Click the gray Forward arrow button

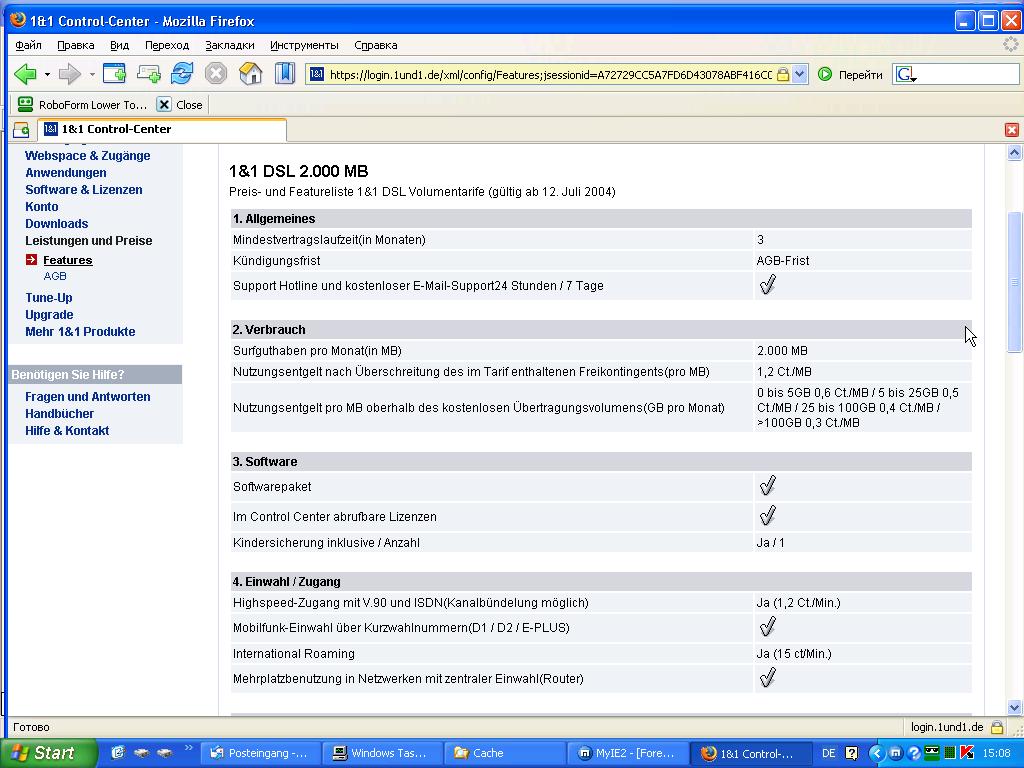coord(69,74)
